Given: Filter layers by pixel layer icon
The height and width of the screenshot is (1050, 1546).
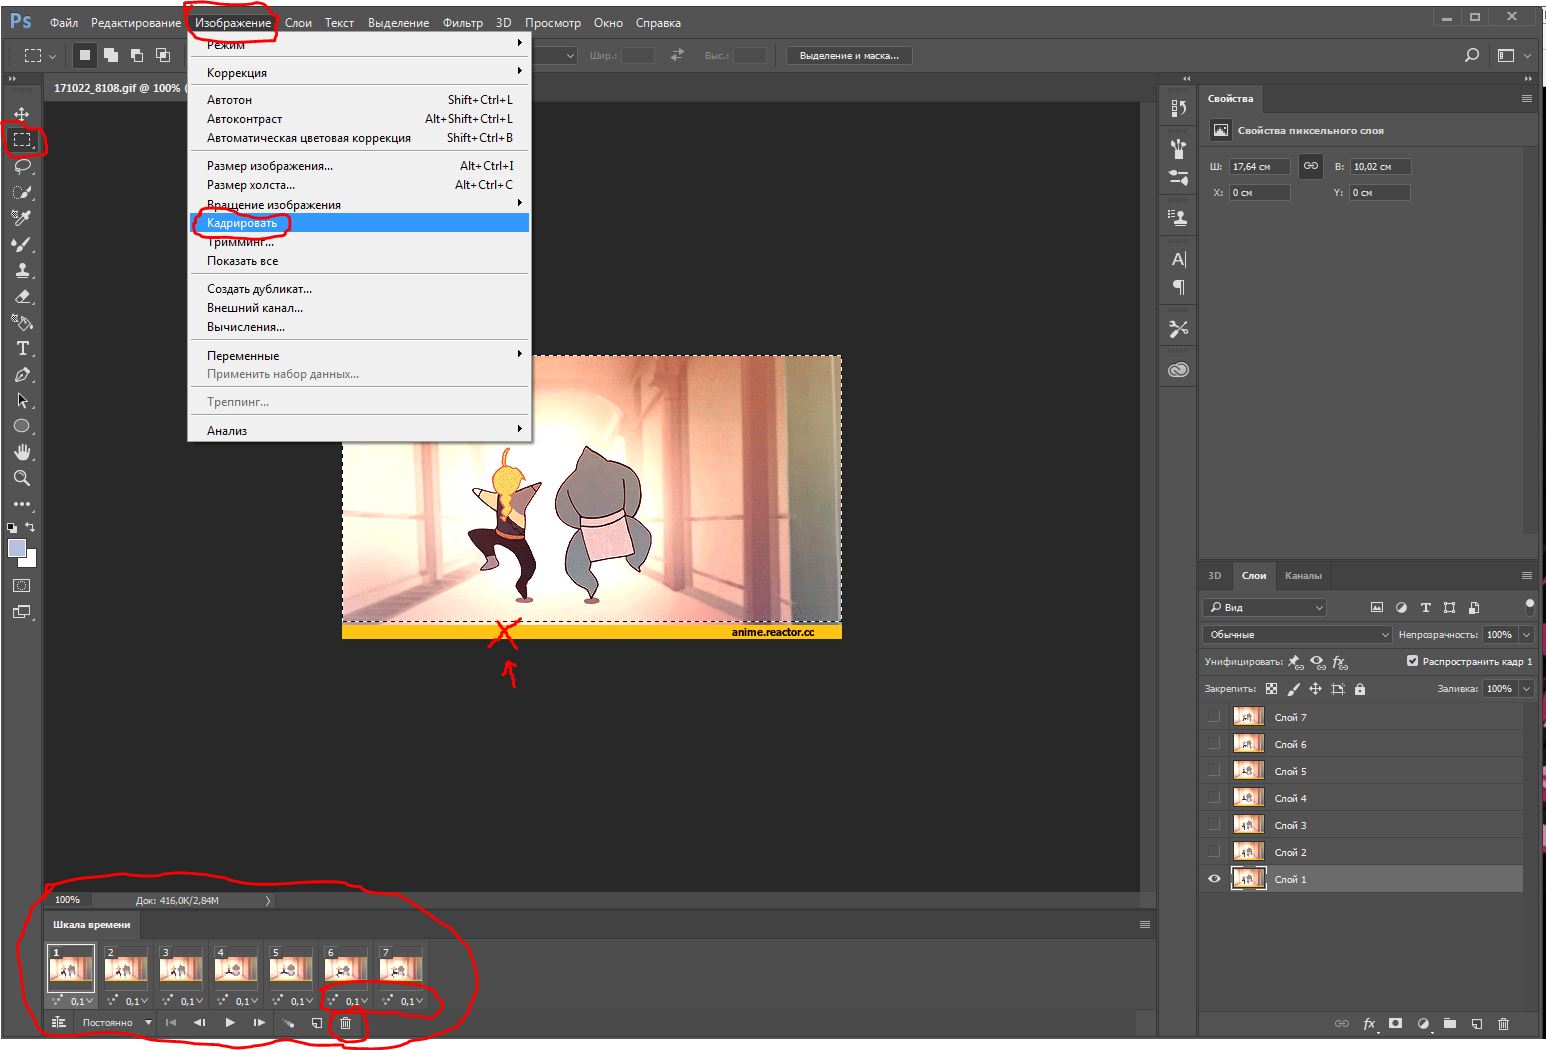Looking at the screenshot, I should click(x=1377, y=607).
